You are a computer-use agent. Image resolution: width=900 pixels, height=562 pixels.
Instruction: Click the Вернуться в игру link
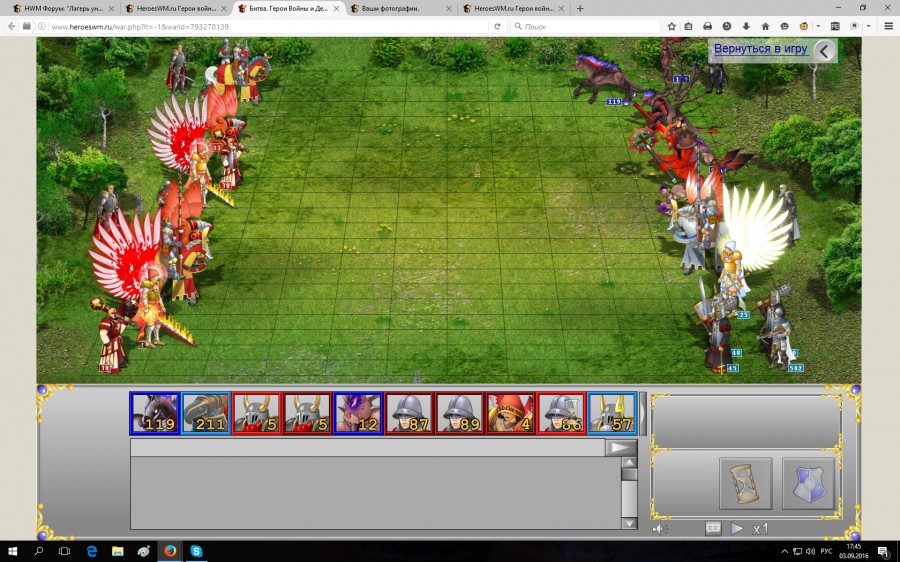761,49
